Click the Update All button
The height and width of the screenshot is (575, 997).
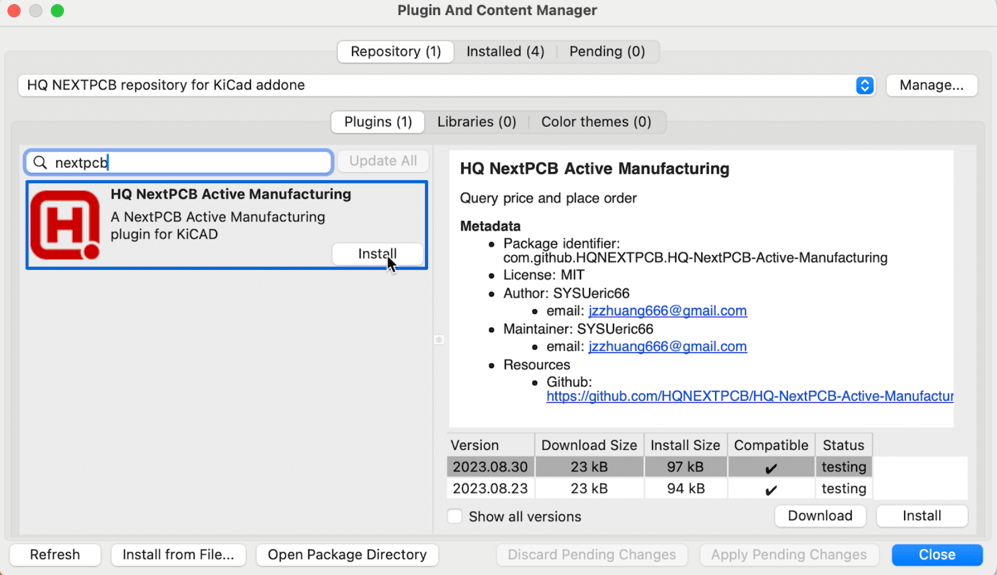pos(383,161)
